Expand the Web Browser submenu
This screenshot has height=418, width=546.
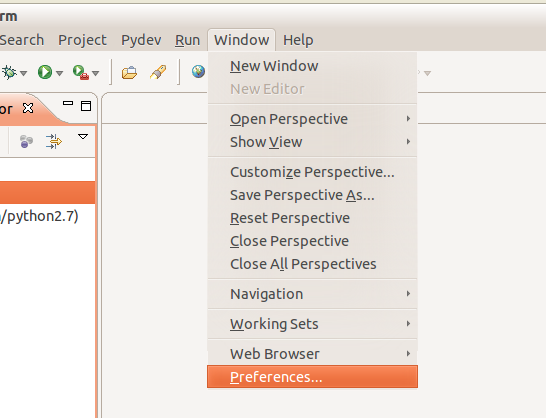coord(312,354)
